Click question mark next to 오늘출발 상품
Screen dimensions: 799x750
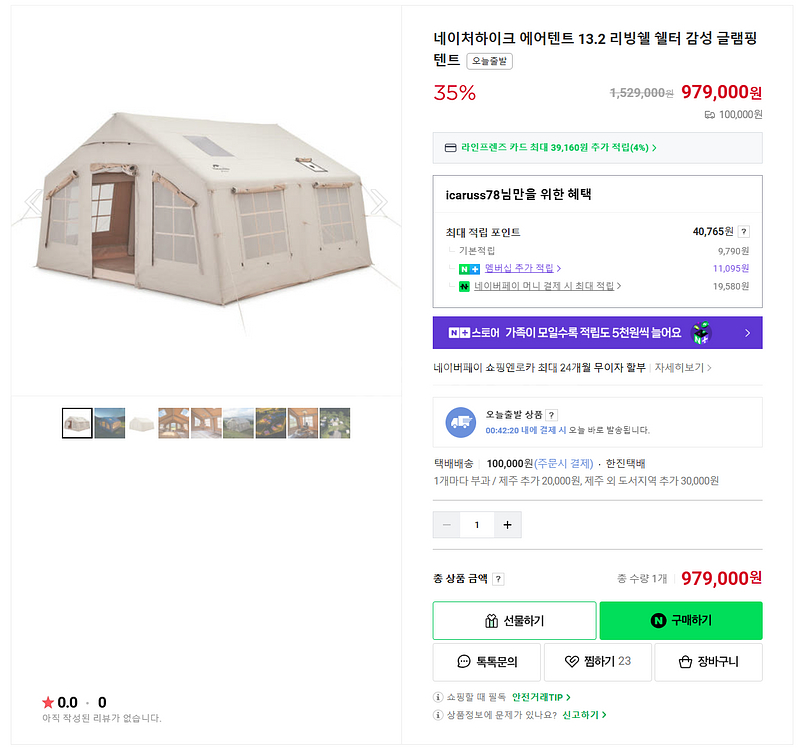pos(551,415)
